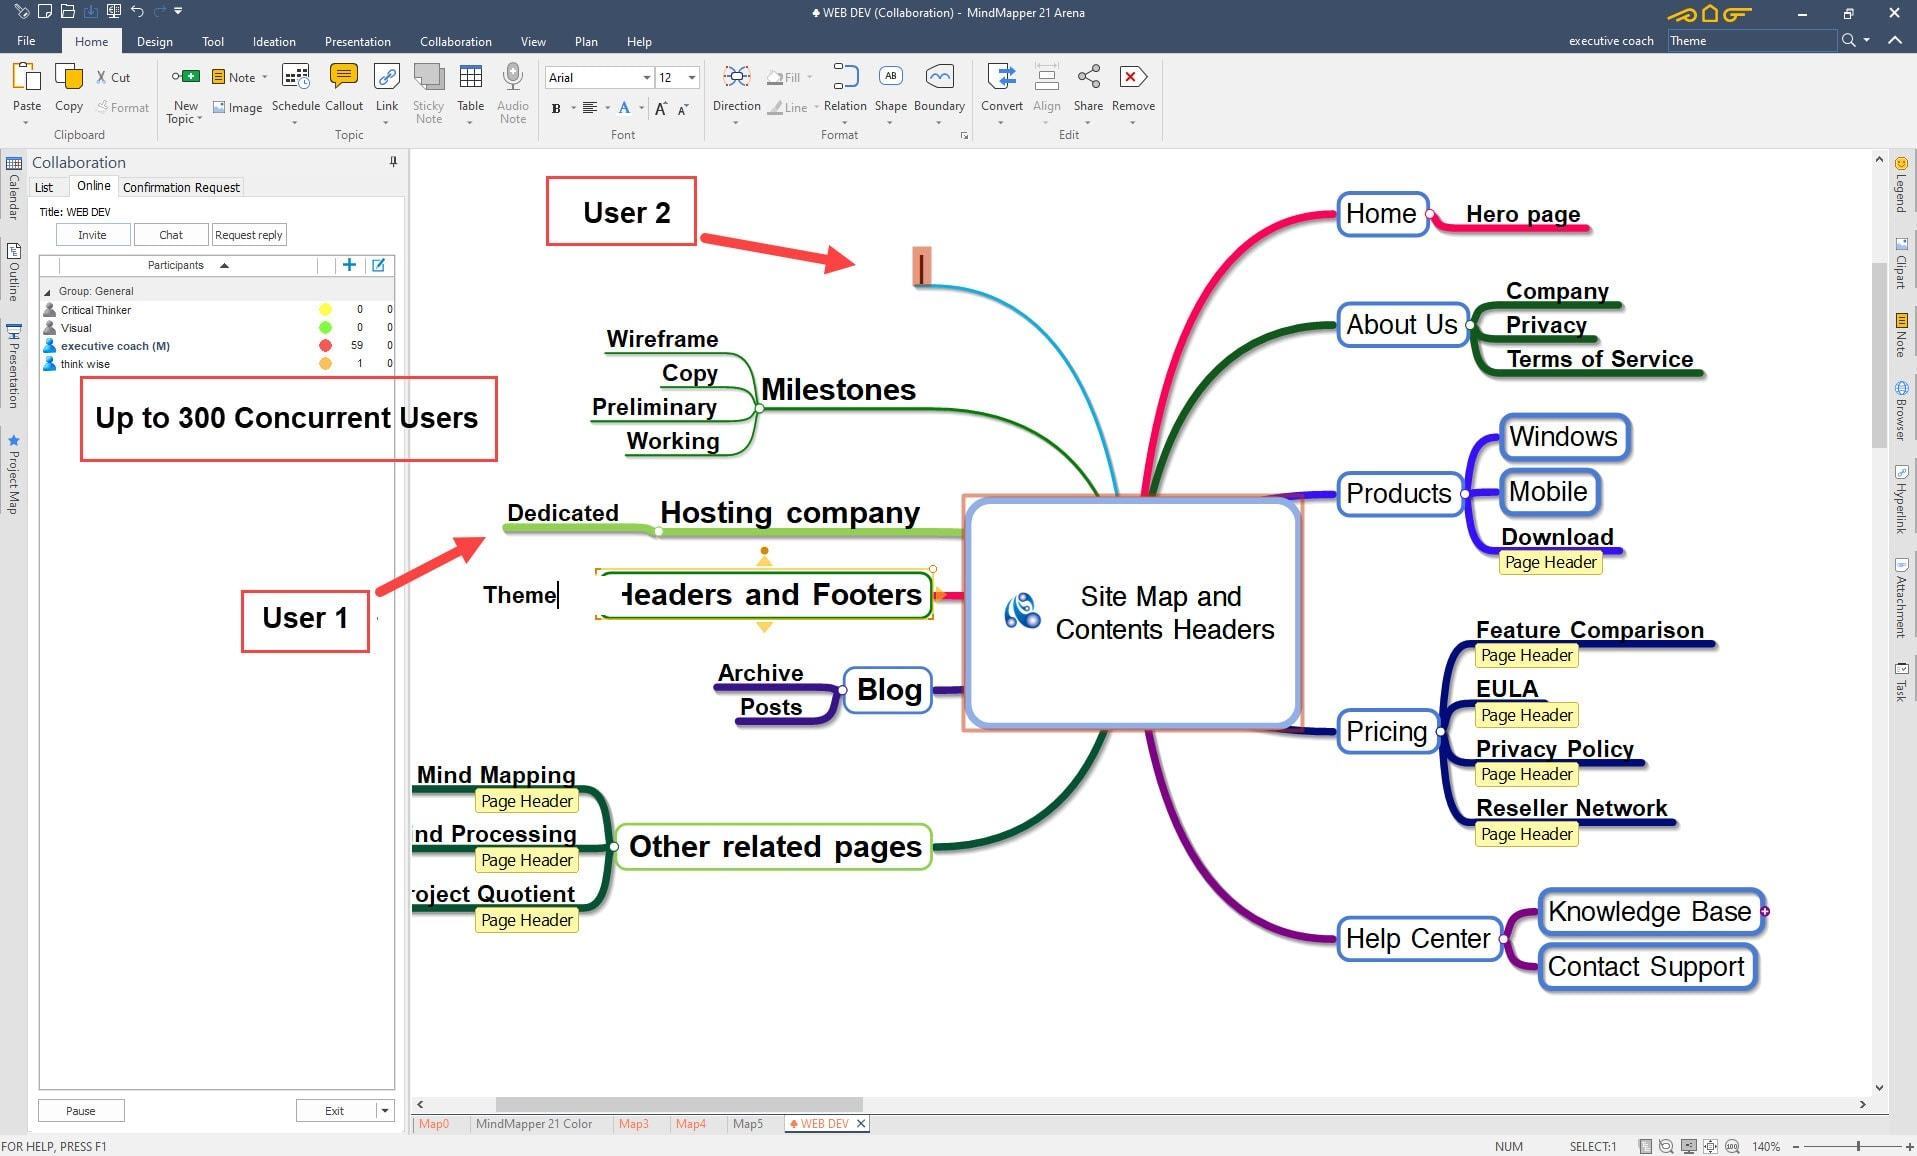Open the Table tool

pyautogui.click(x=470, y=78)
